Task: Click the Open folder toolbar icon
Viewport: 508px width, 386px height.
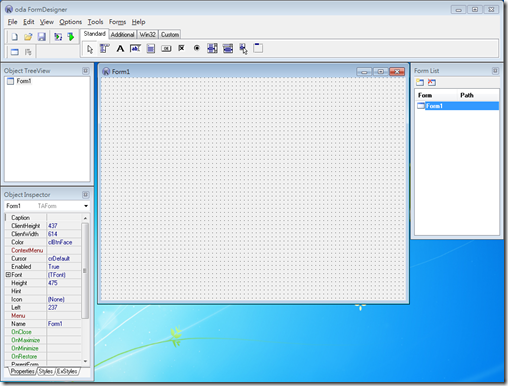Action: [x=28, y=37]
